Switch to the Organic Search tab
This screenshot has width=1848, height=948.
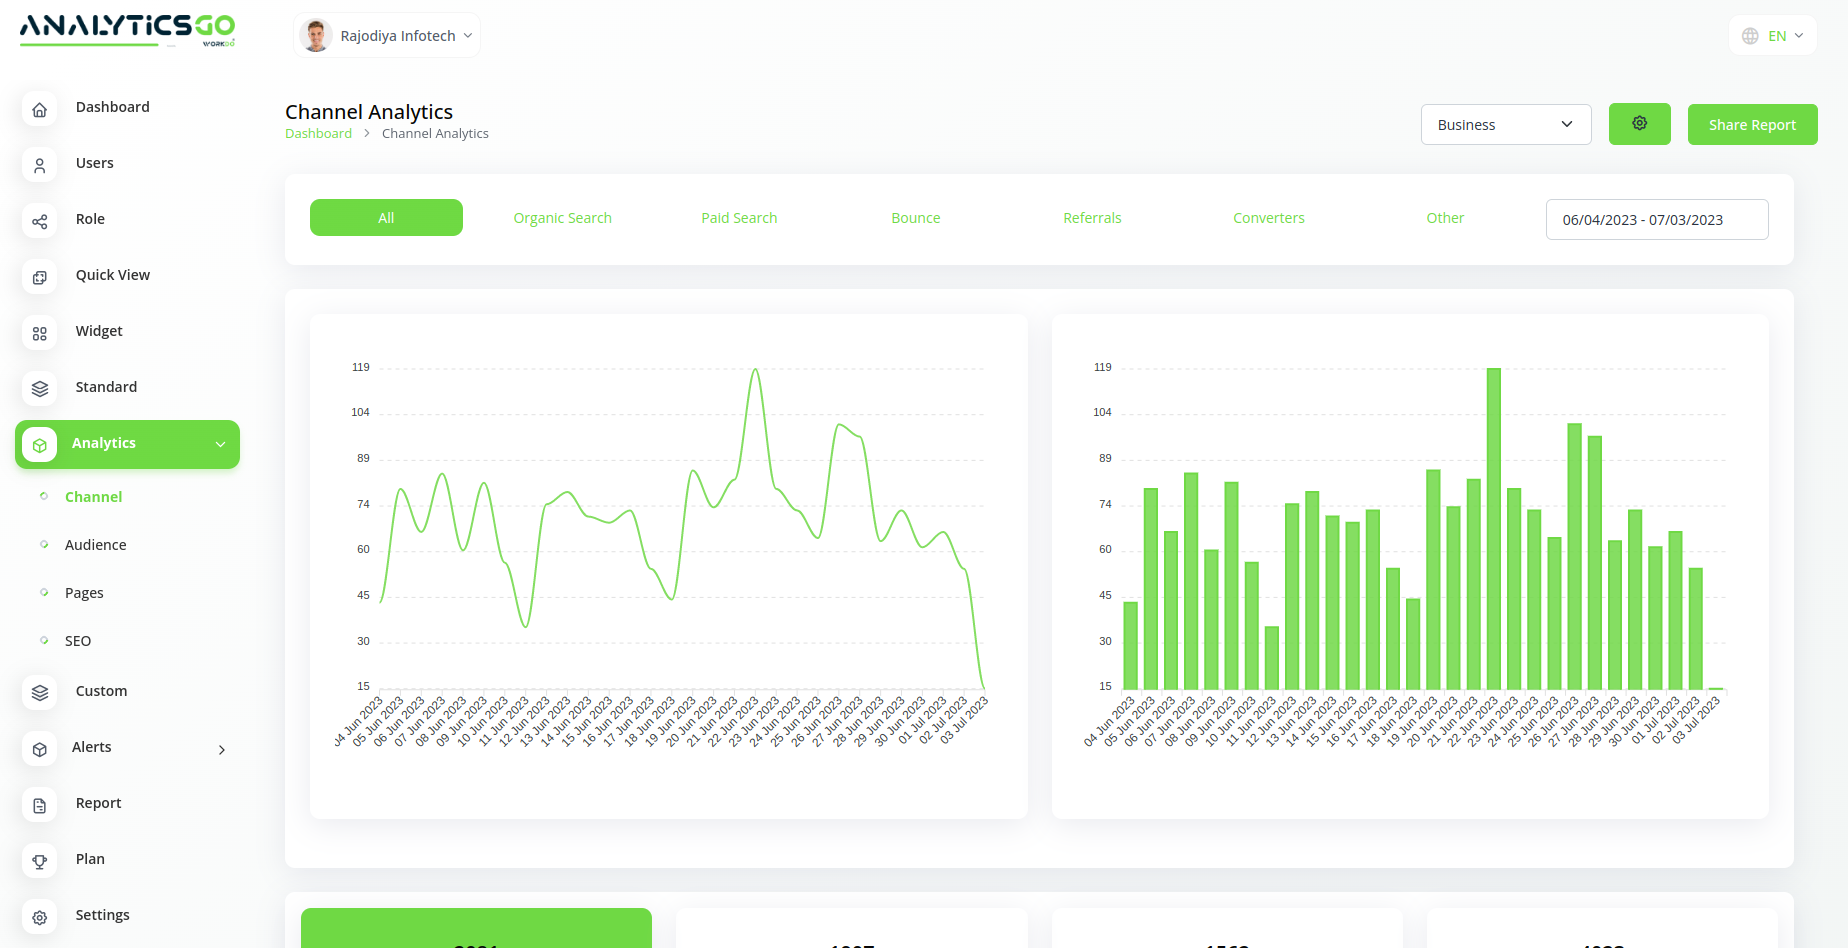562,218
